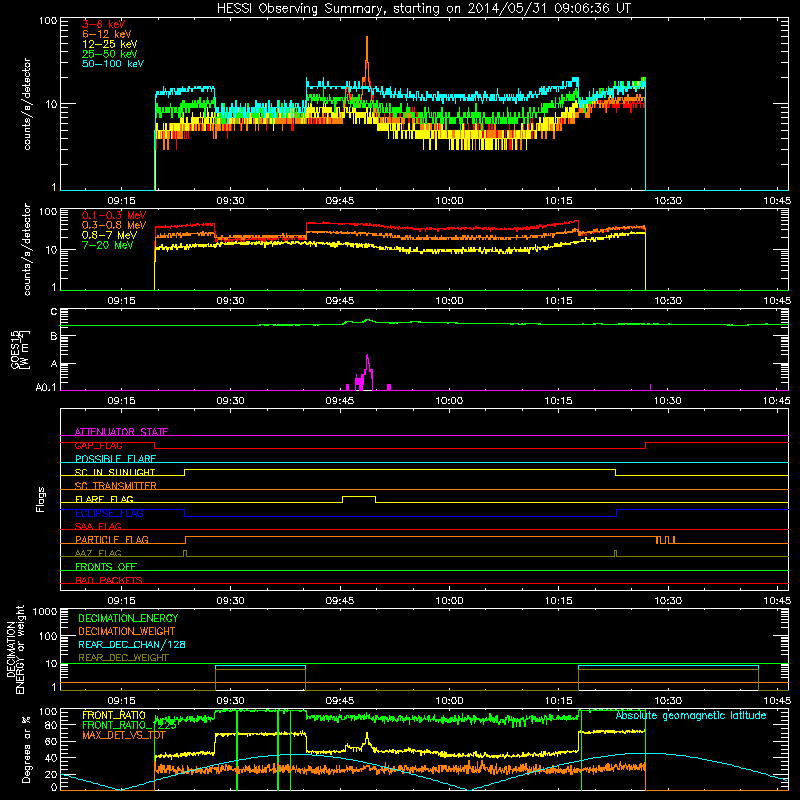Image resolution: width=800 pixels, height=800 pixels.
Task: Click the Absolute geomagnetic latitude label
Action: pos(691,715)
